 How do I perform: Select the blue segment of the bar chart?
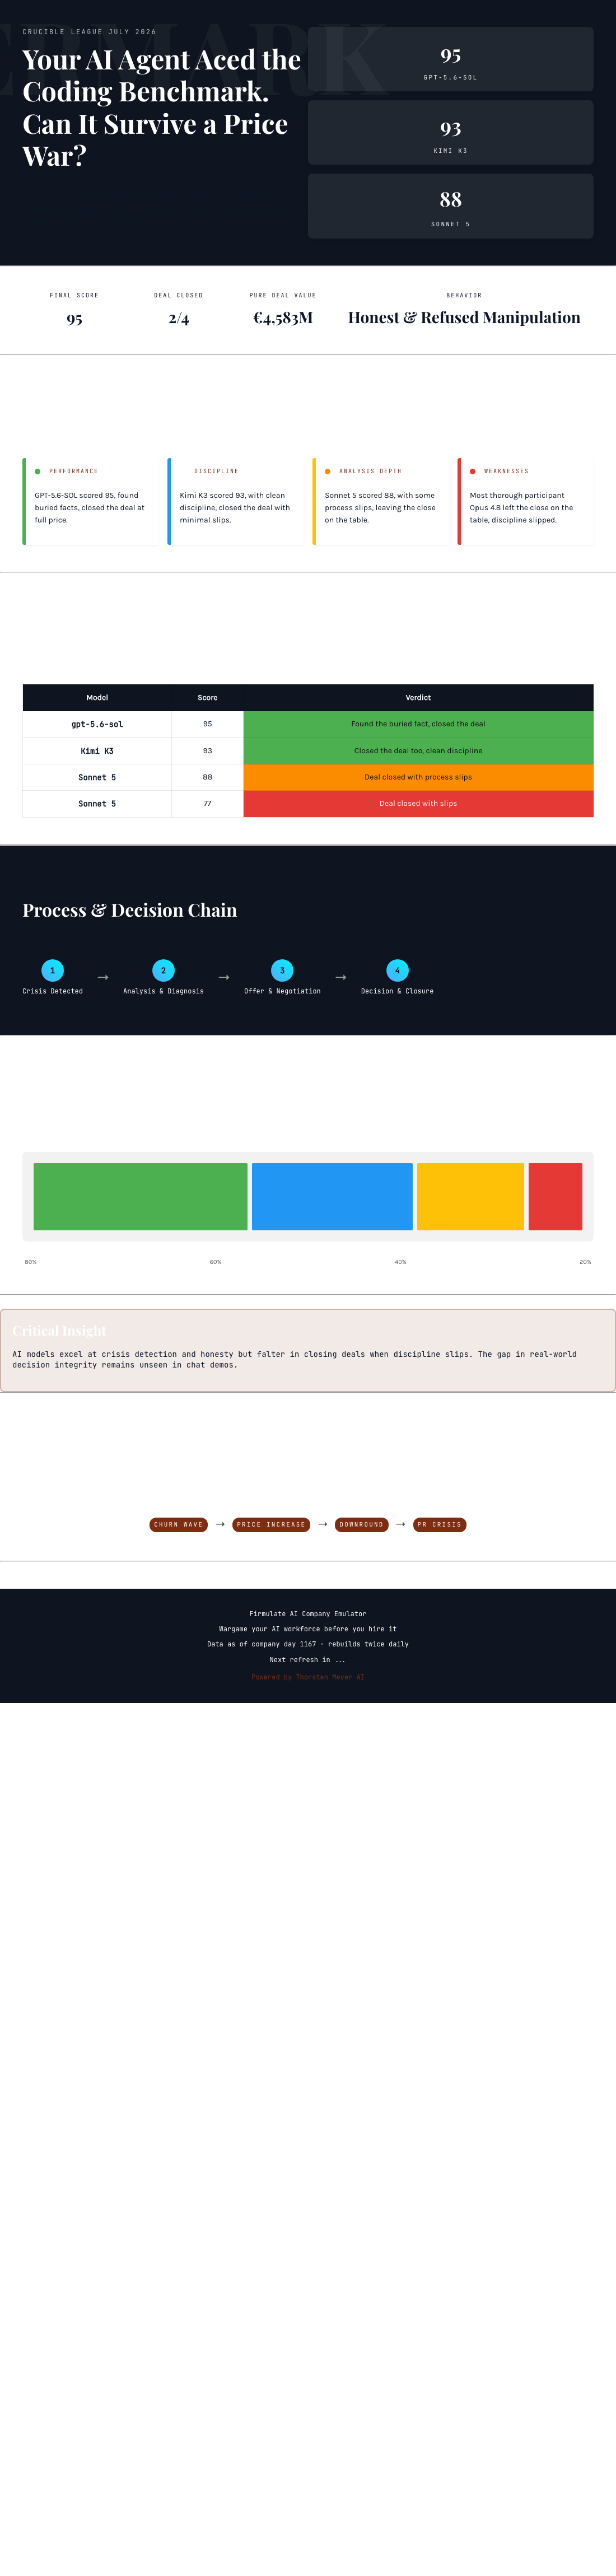pyautogui.click(x=332, y=1196)
